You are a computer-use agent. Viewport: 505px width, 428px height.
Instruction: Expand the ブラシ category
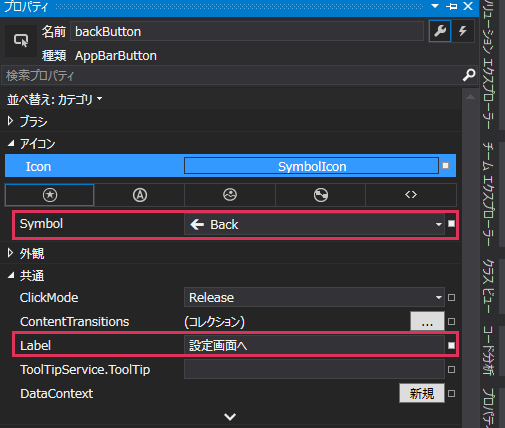10,121
